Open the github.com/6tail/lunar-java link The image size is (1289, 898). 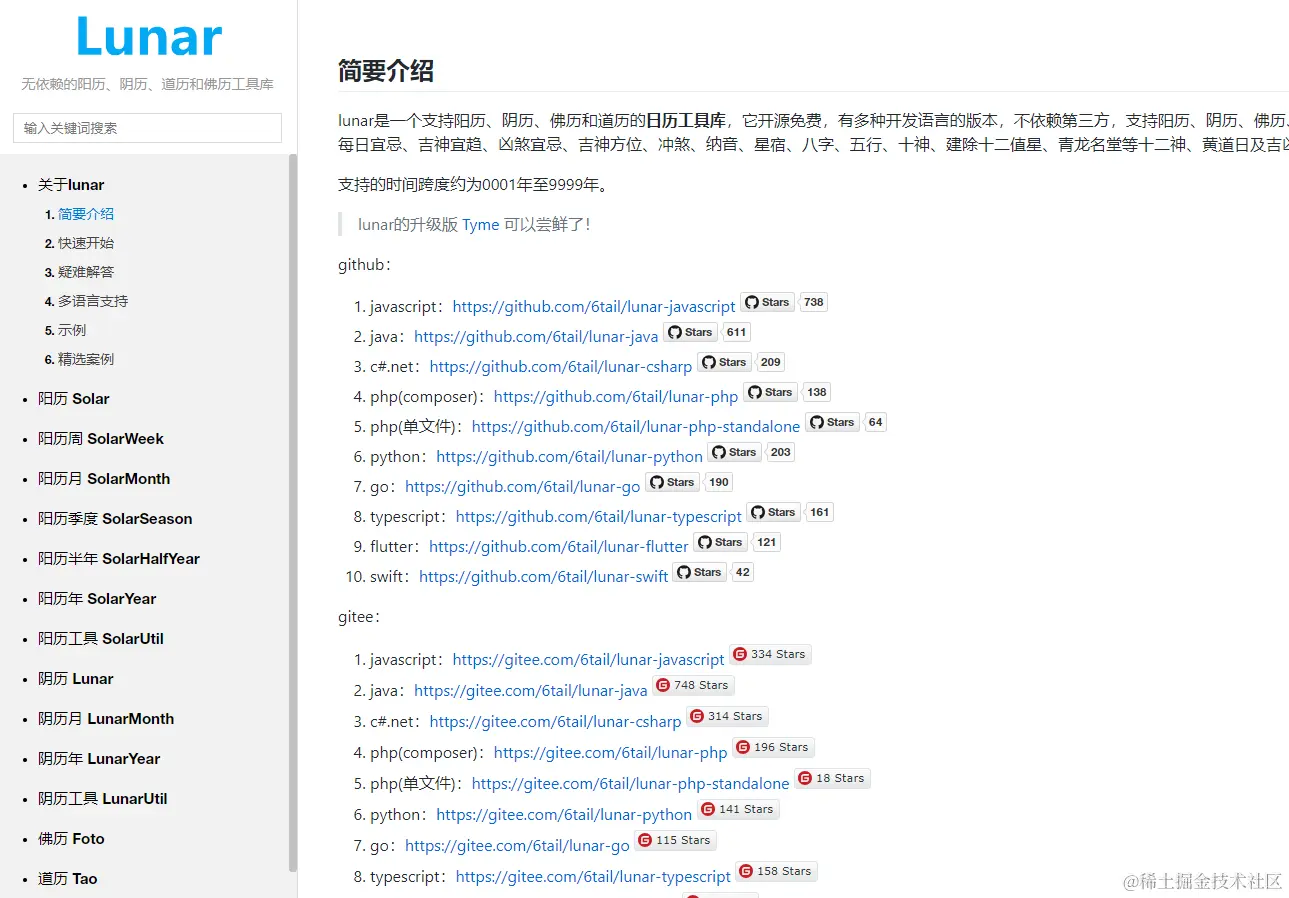point(536,337)
